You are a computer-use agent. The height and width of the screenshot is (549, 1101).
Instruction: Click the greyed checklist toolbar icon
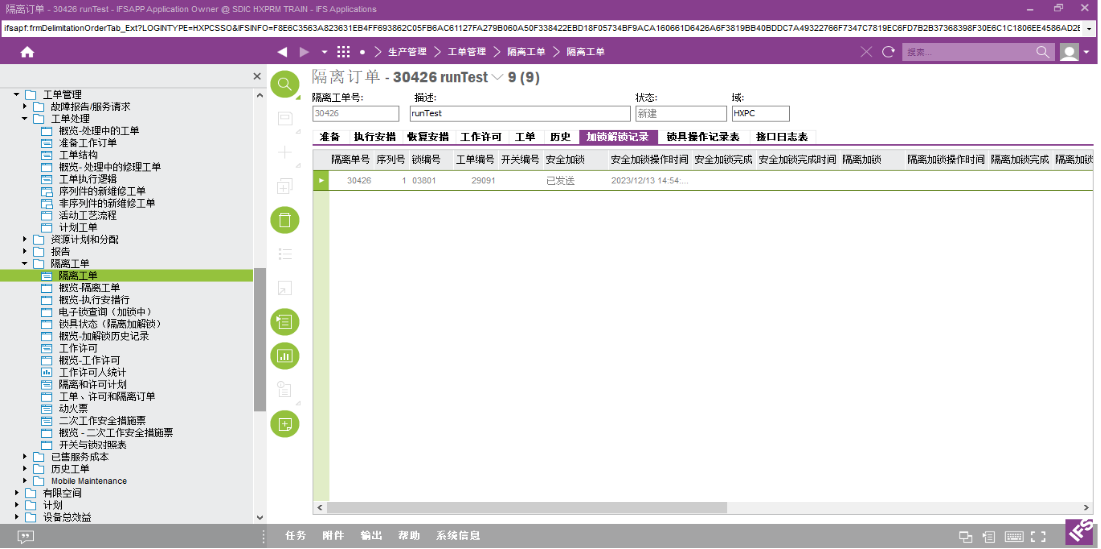(285, 389)
